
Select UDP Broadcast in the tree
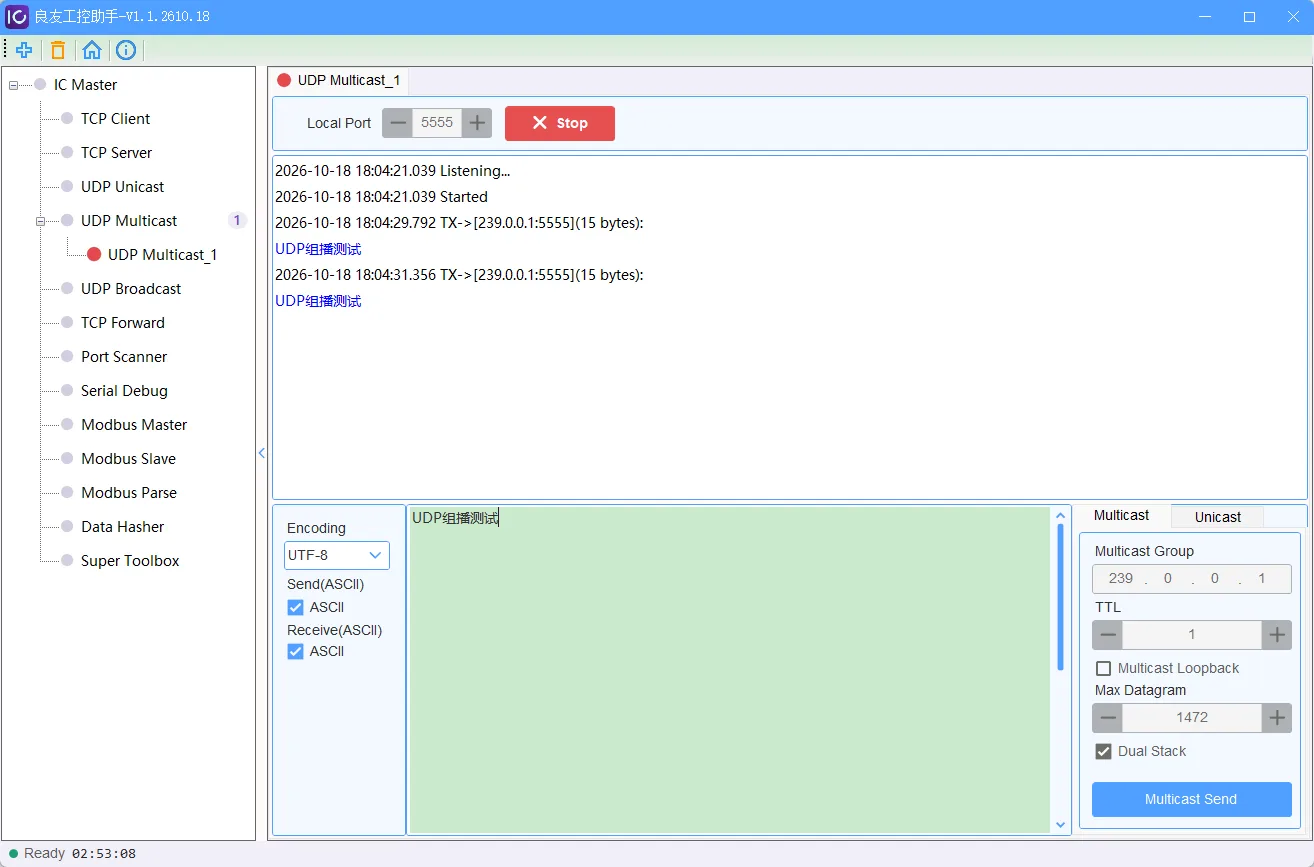point(131,288)
